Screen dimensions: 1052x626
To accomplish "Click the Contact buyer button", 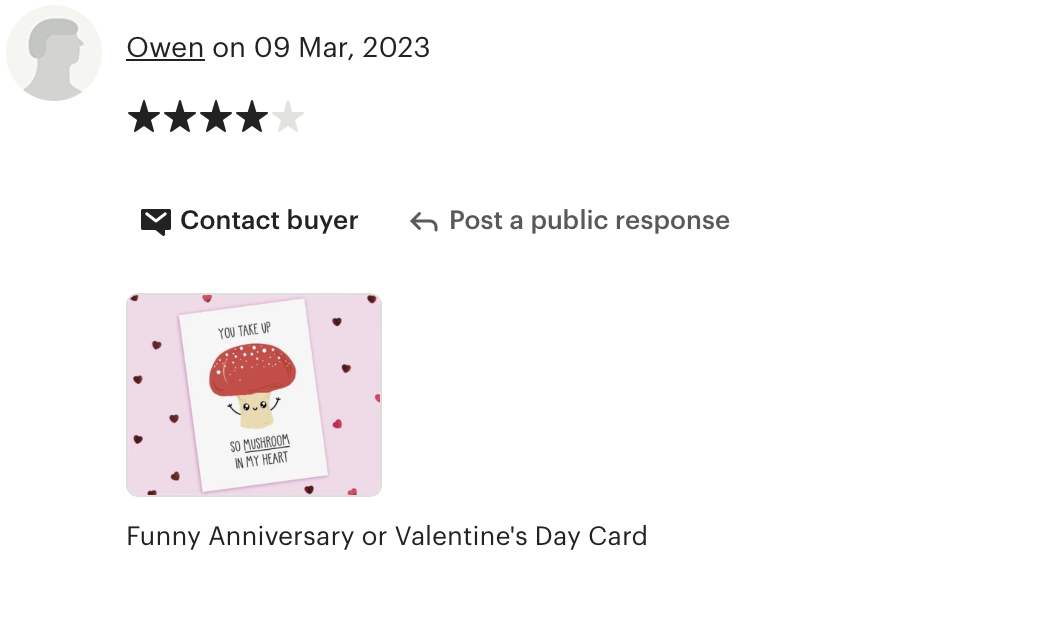I will 250,221.
